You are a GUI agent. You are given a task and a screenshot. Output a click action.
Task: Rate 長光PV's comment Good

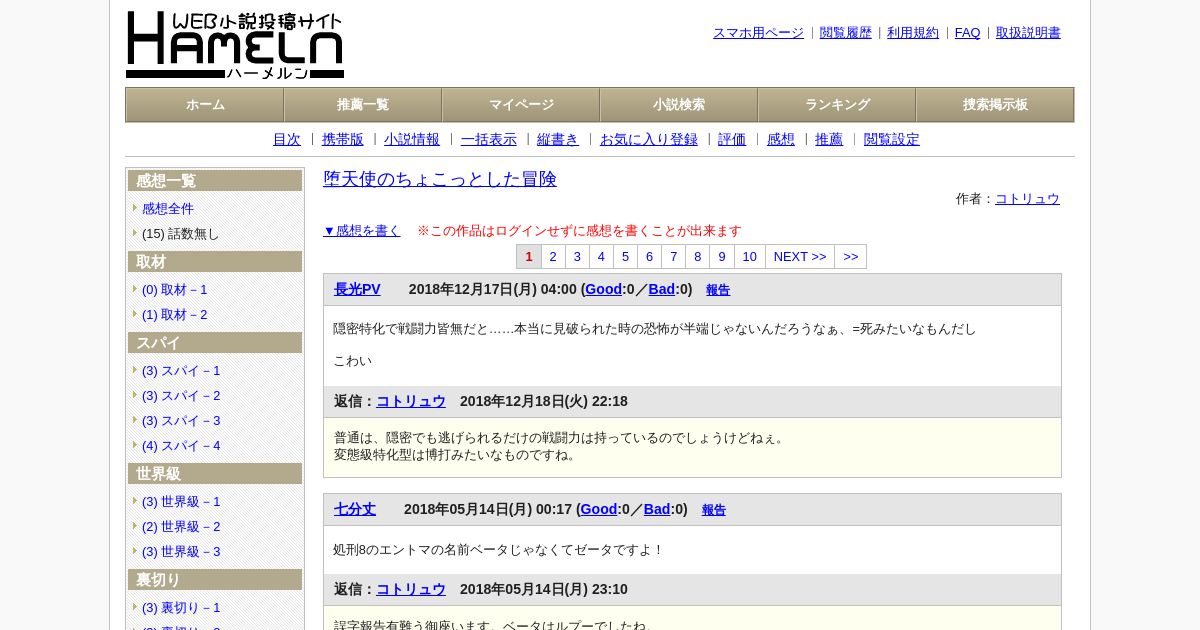[x=603, y=289]
